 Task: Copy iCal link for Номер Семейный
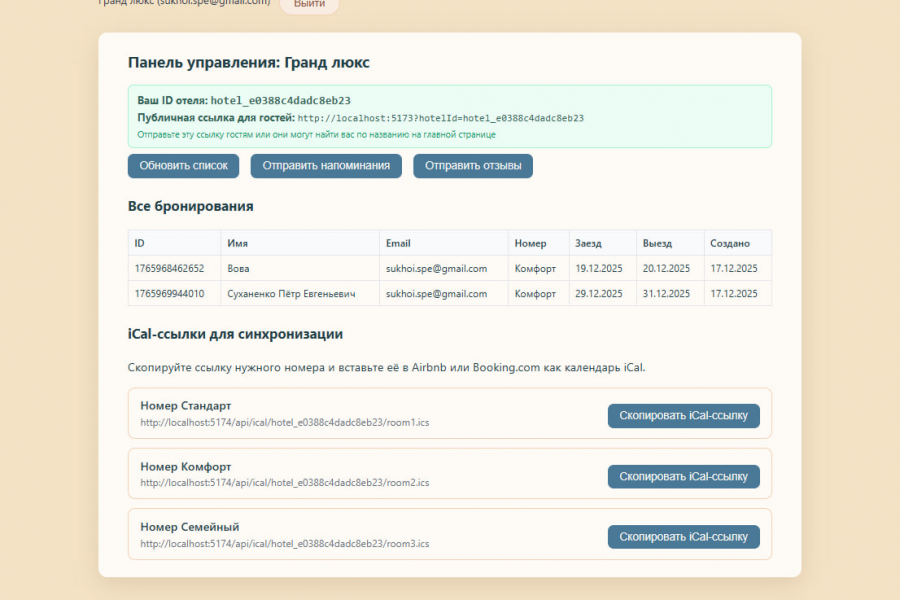pyautogui.click(x=684, y=537)
